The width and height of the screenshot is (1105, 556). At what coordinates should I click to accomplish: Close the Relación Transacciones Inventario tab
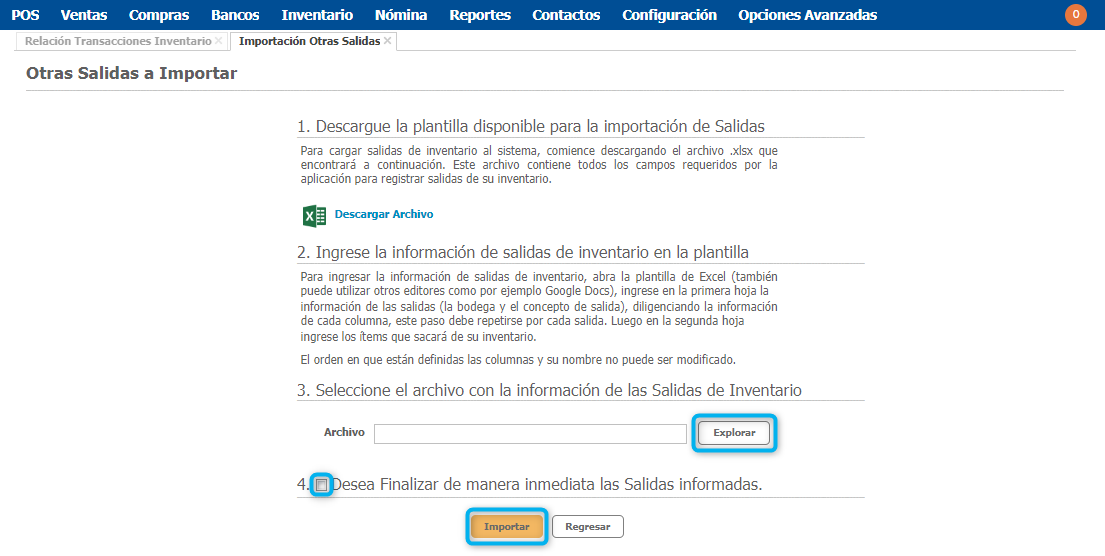click(x=219, y=41)
